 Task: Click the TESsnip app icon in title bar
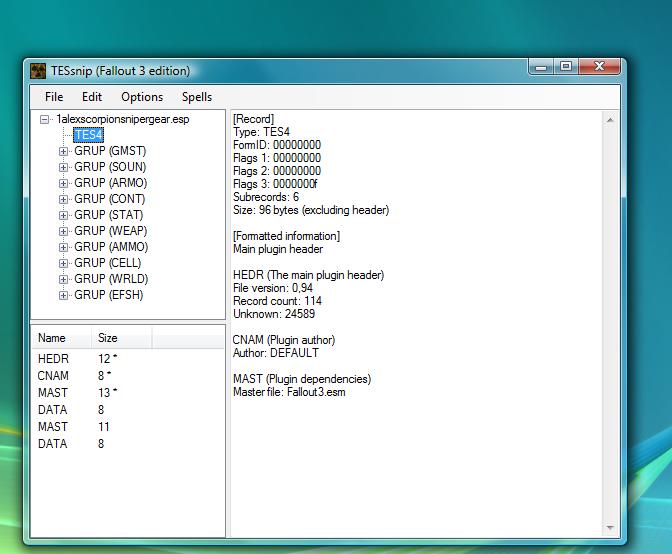click(38, 71)
